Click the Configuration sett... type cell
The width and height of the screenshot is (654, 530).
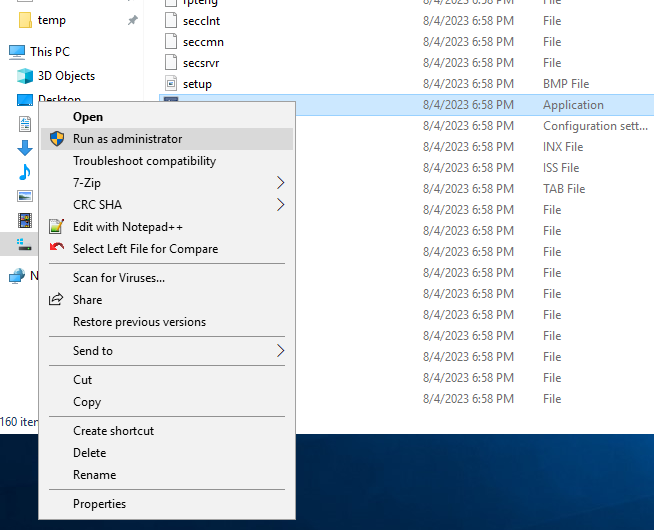[x=595, y=126]
